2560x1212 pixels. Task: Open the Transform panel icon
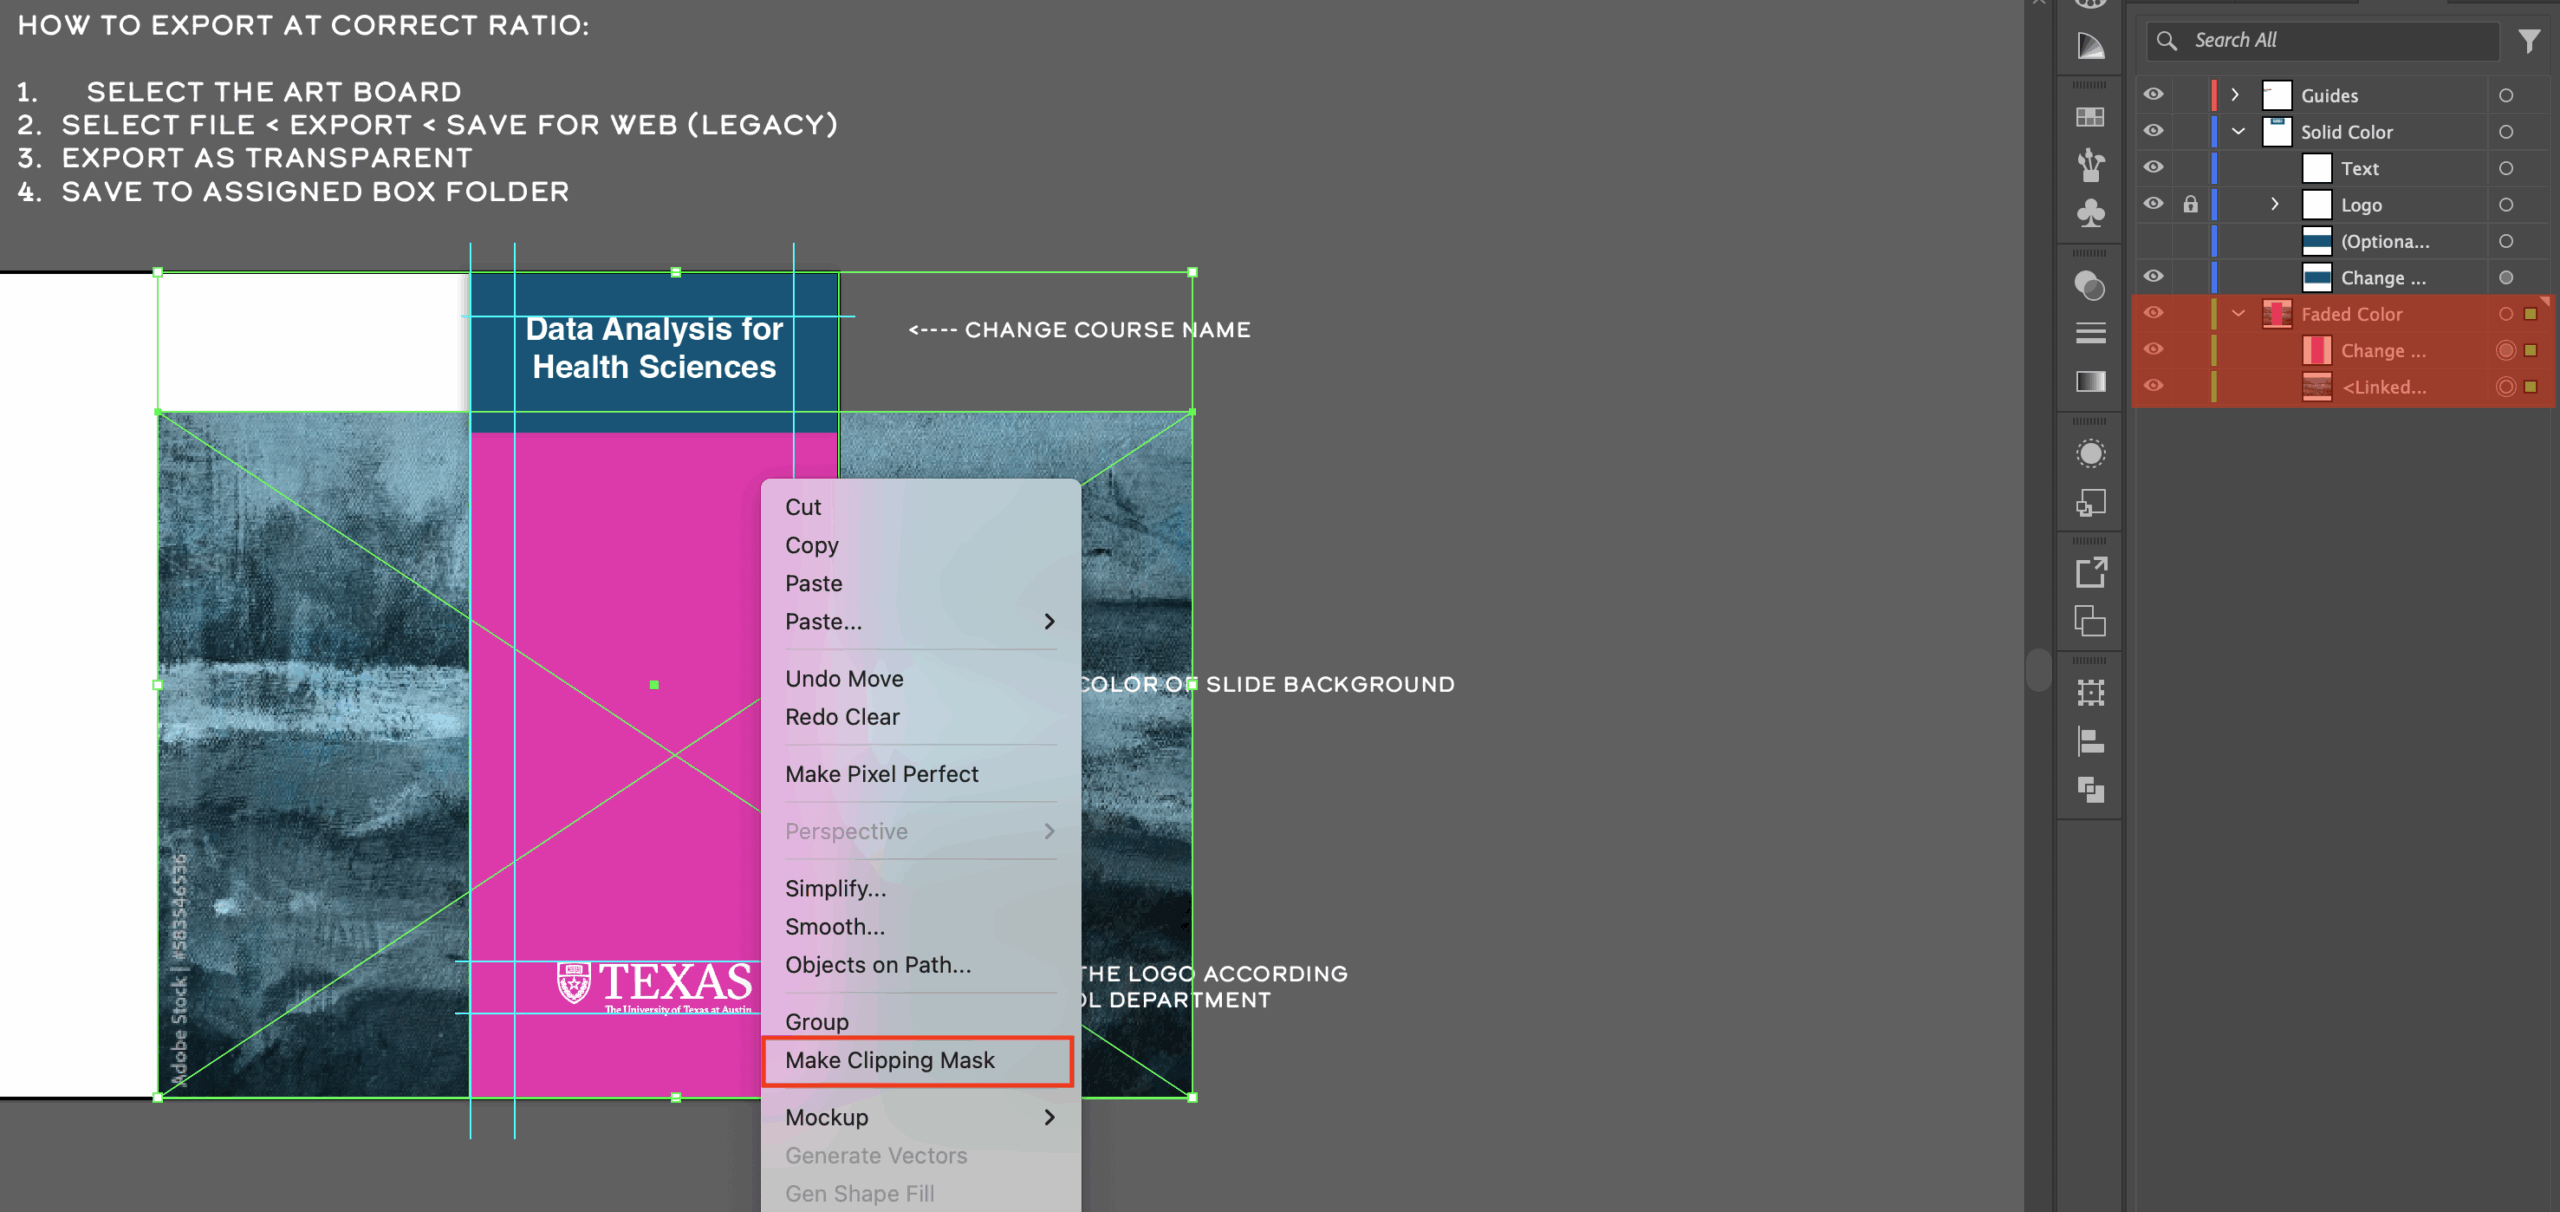pos(2090,693)
